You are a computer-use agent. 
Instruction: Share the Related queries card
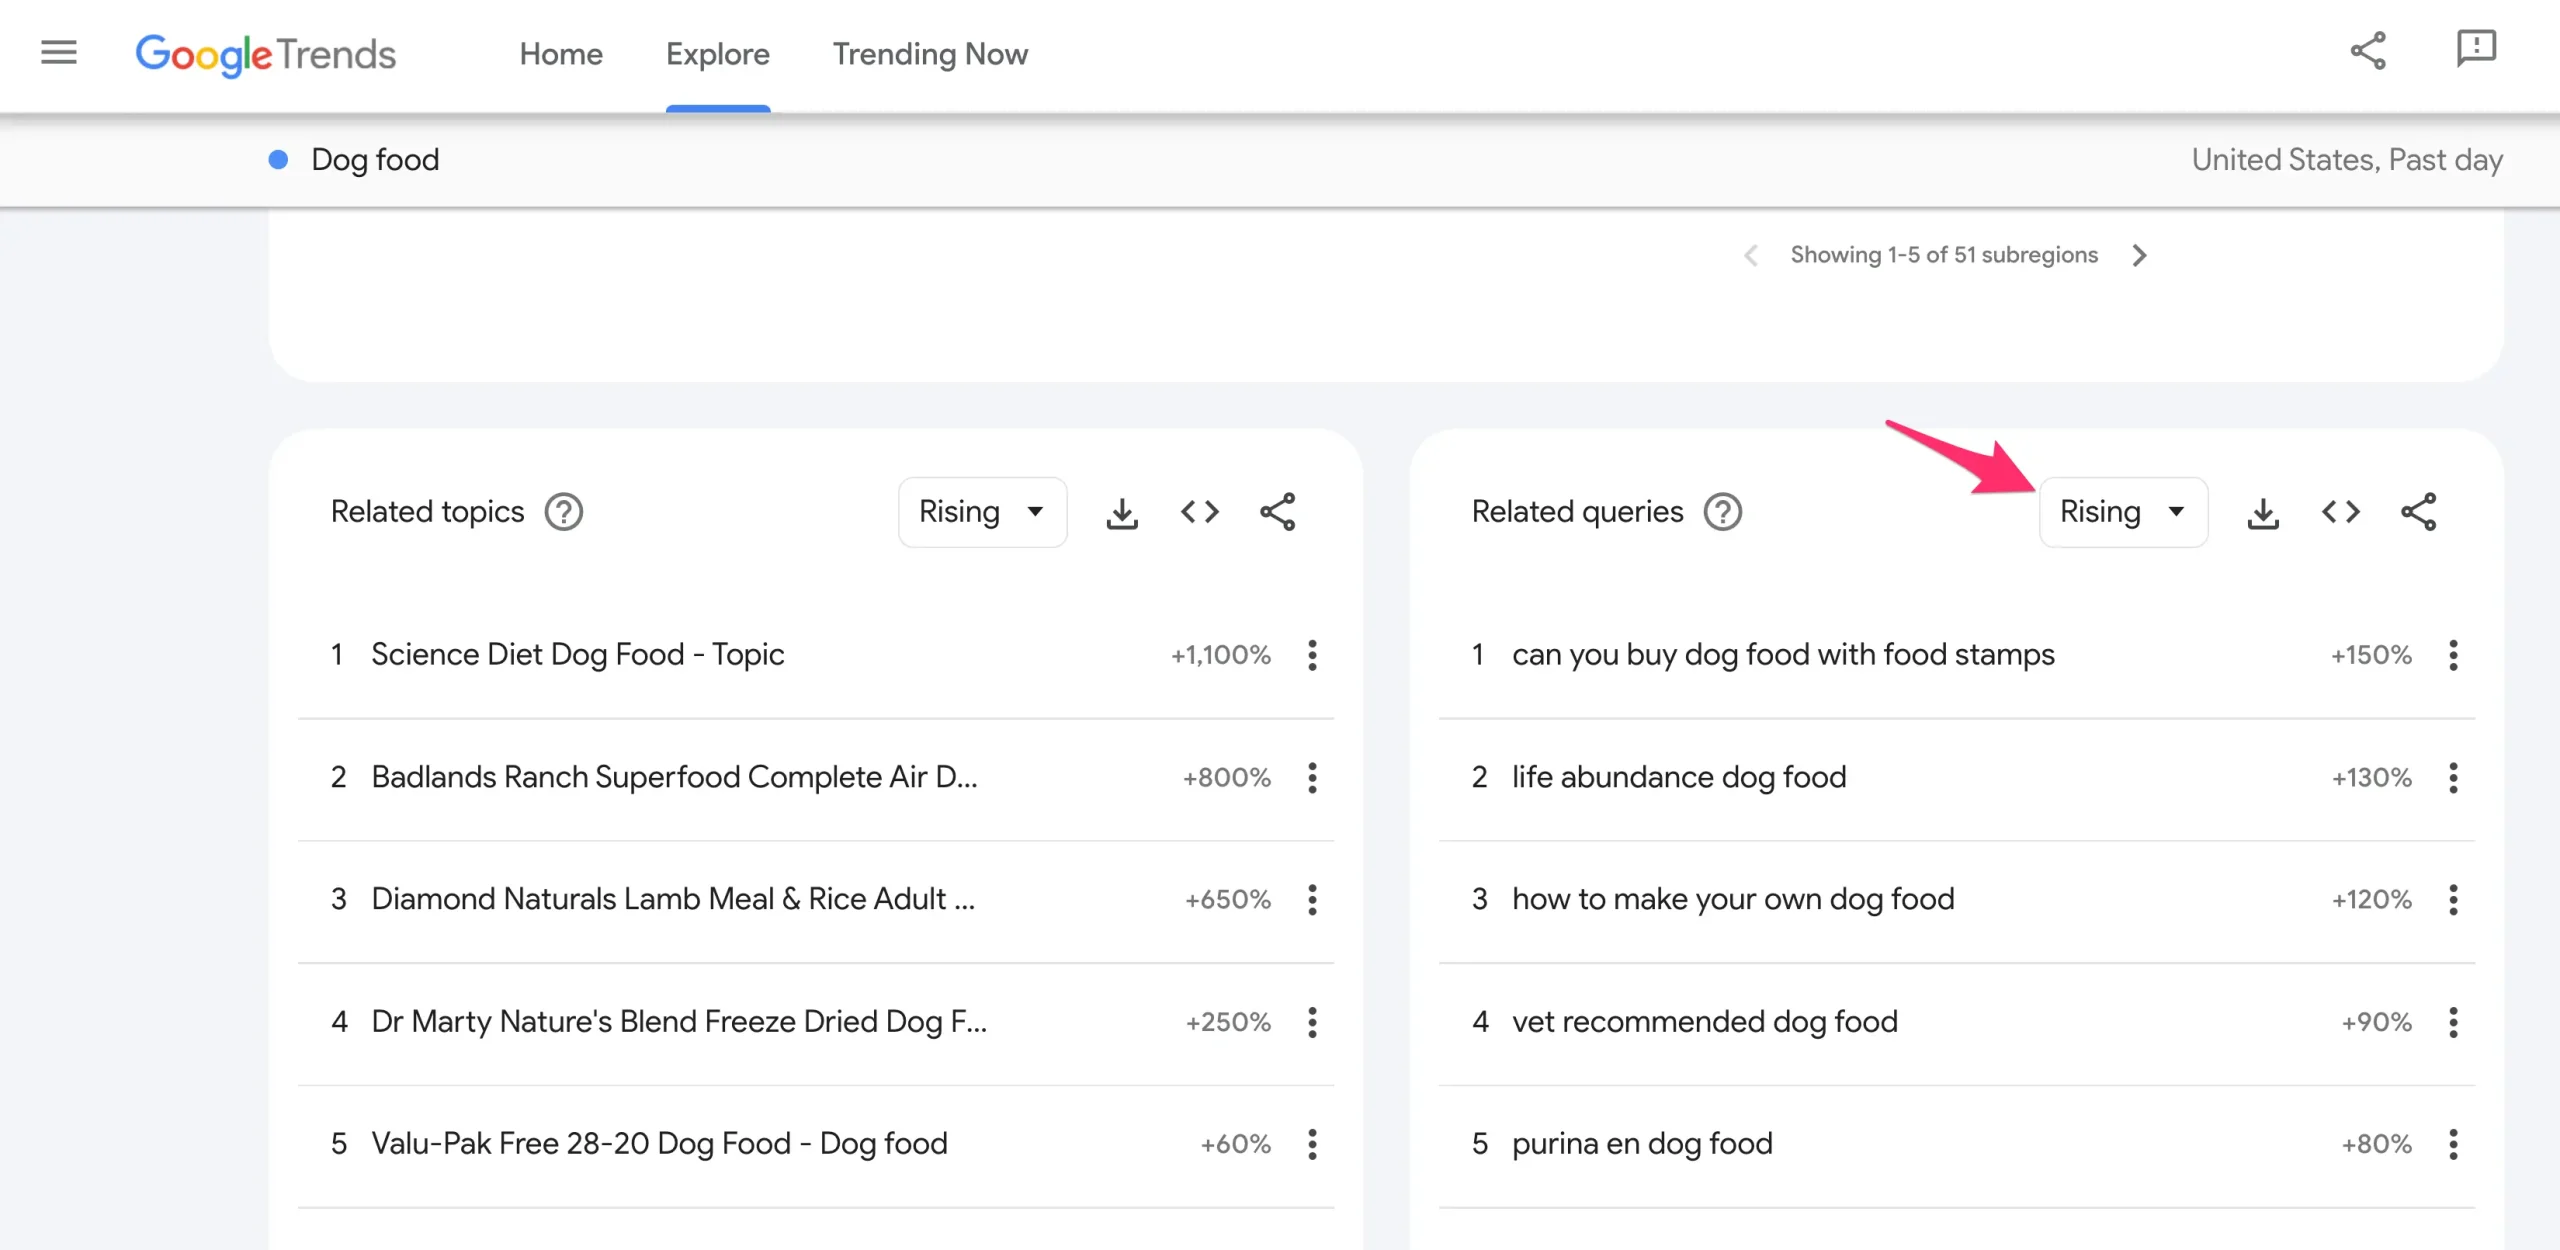2418,513
